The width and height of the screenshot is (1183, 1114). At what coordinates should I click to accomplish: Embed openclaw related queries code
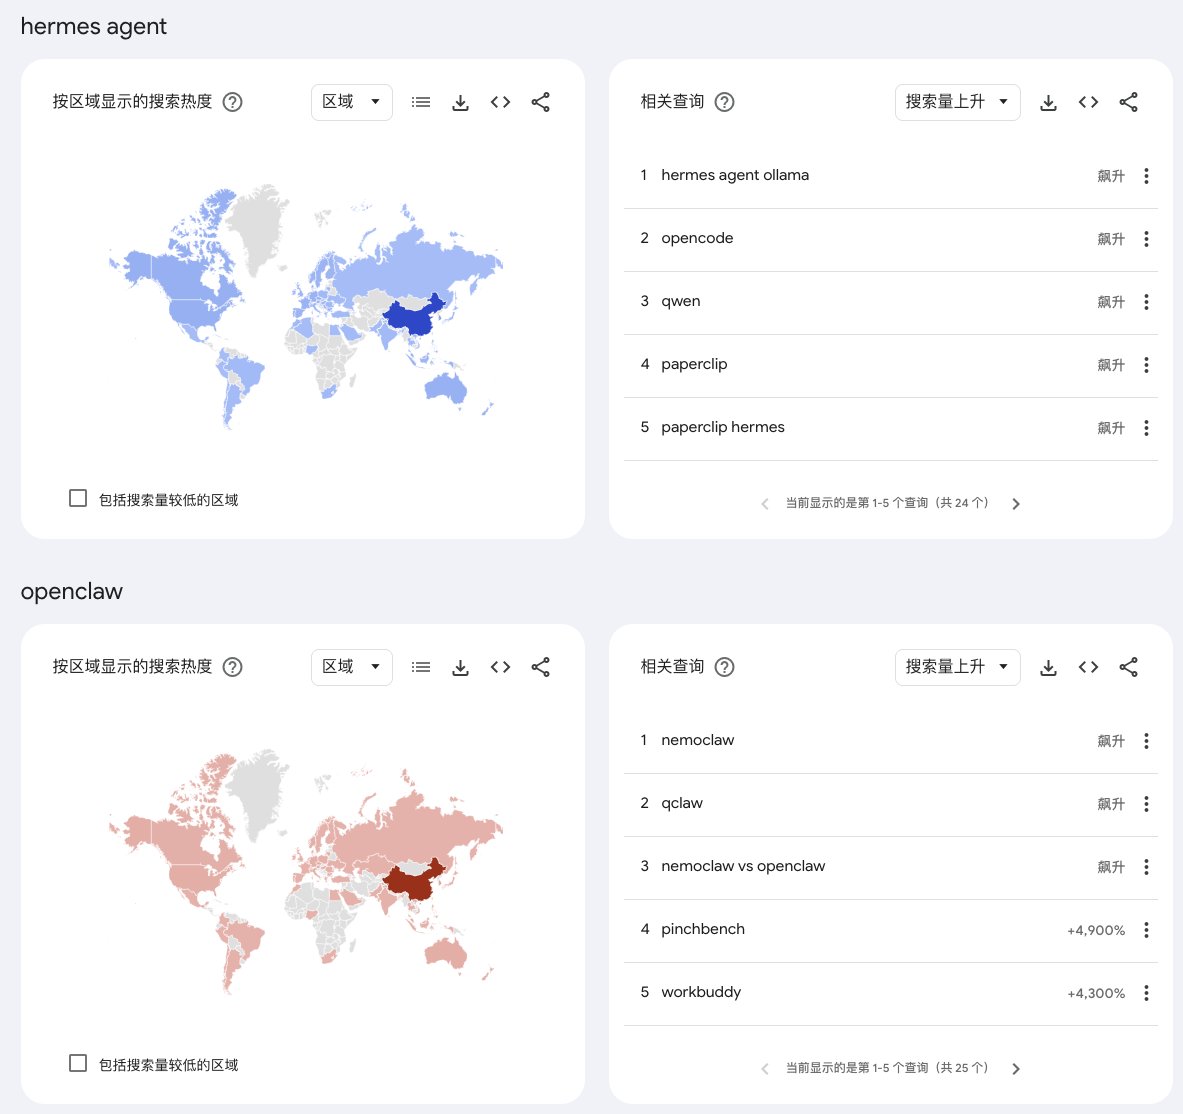[x=1088, y=667]
